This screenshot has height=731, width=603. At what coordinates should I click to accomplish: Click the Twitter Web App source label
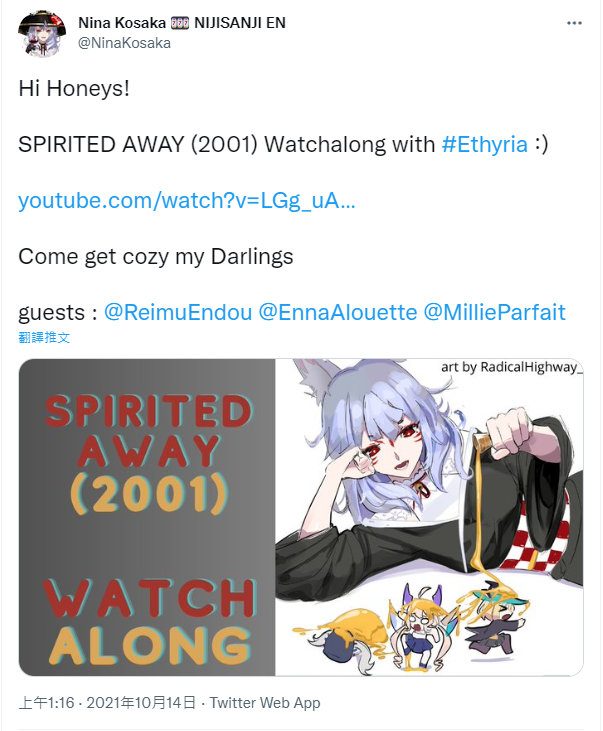(x=265, y=703)
